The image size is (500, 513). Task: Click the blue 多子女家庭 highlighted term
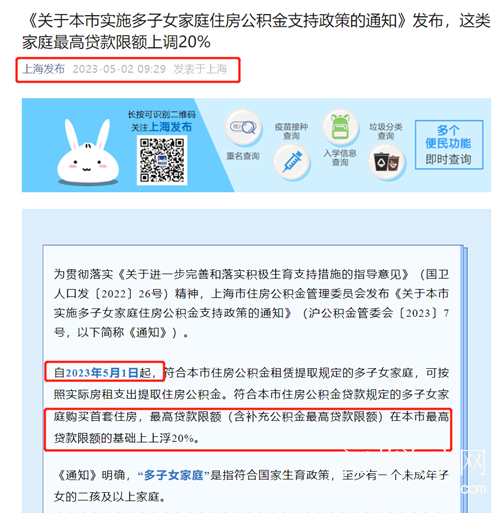pyautogui.click(x=173, y=475)
